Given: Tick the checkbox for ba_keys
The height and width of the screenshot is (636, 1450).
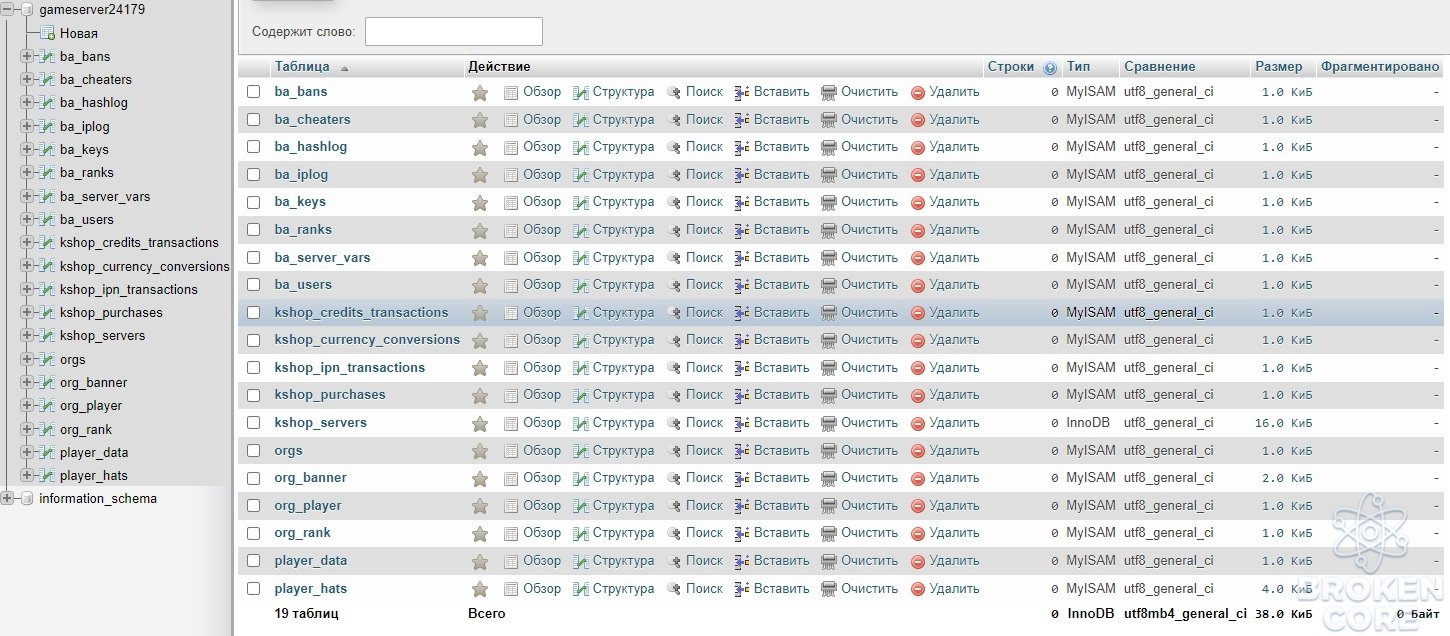Looking at the screenshot, I should click(254, 202).
